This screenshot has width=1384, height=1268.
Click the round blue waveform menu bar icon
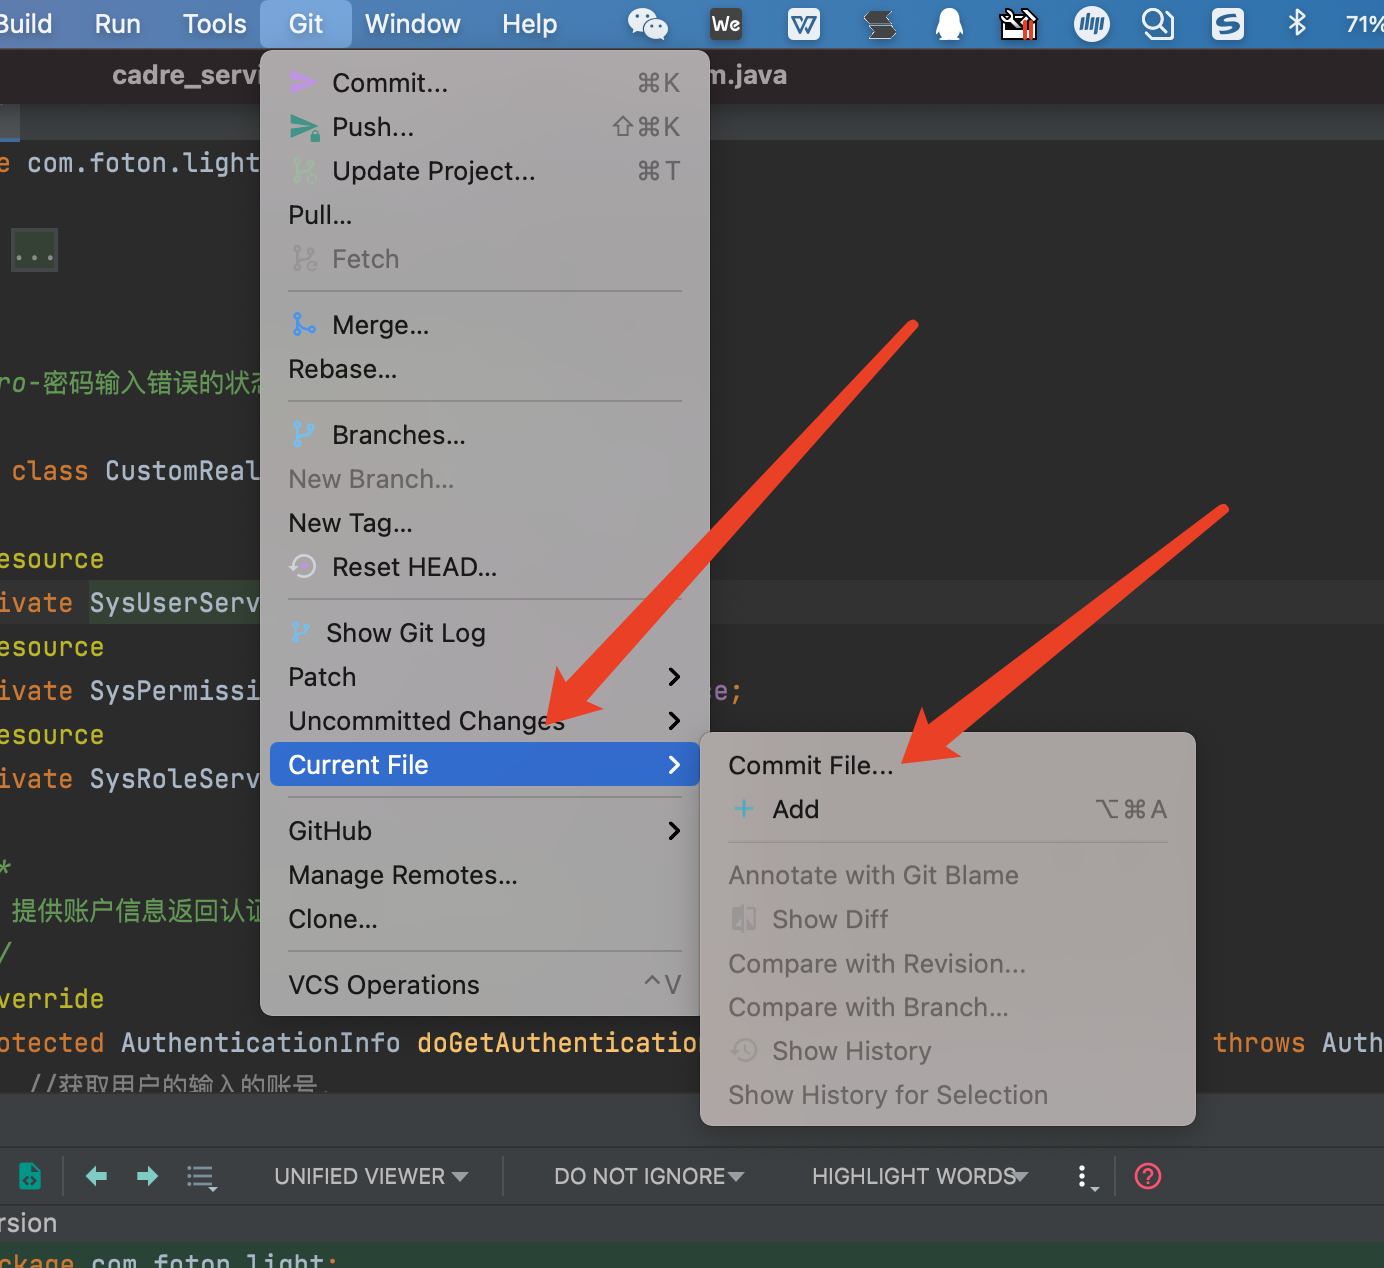point(1091,24)
